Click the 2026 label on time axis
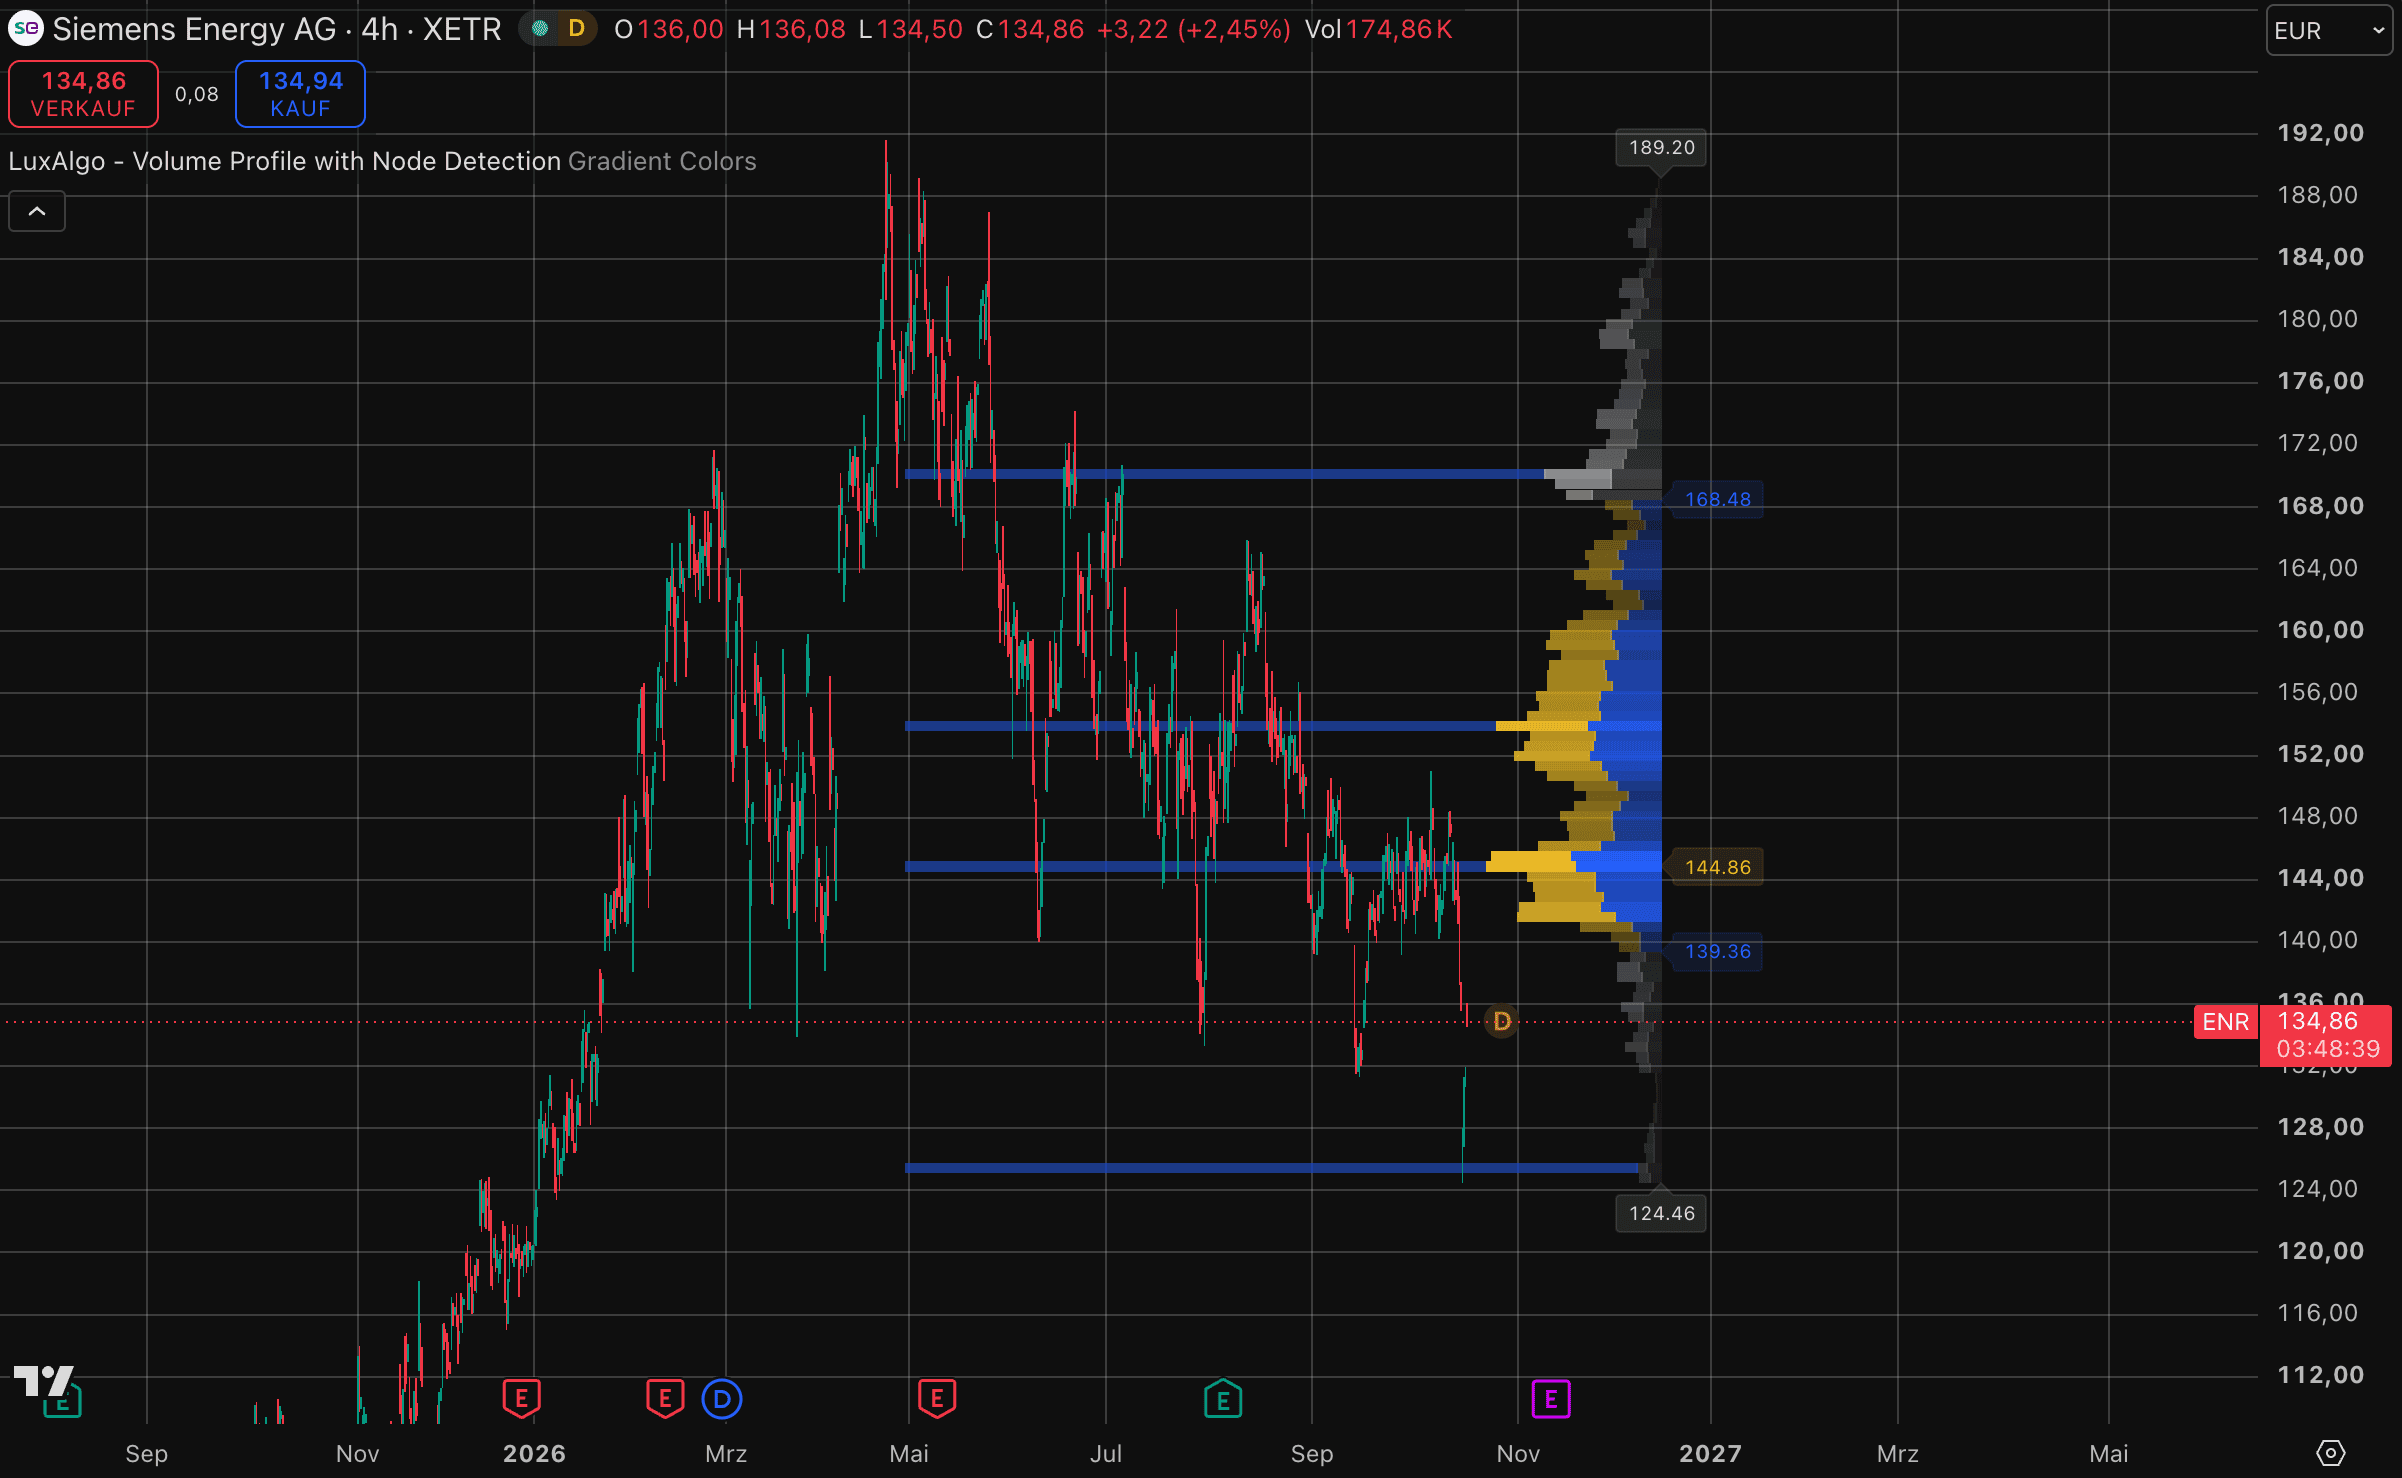 [534, 1453]
